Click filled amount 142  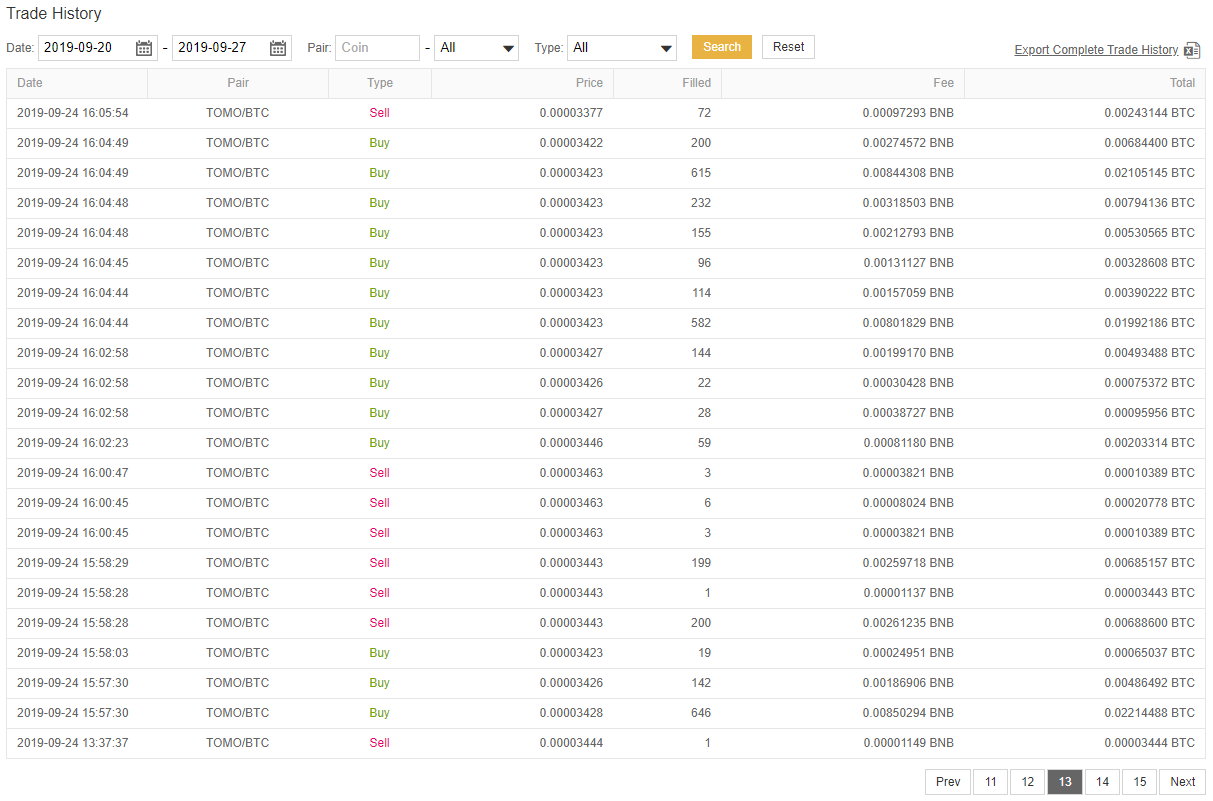[701, 683]
